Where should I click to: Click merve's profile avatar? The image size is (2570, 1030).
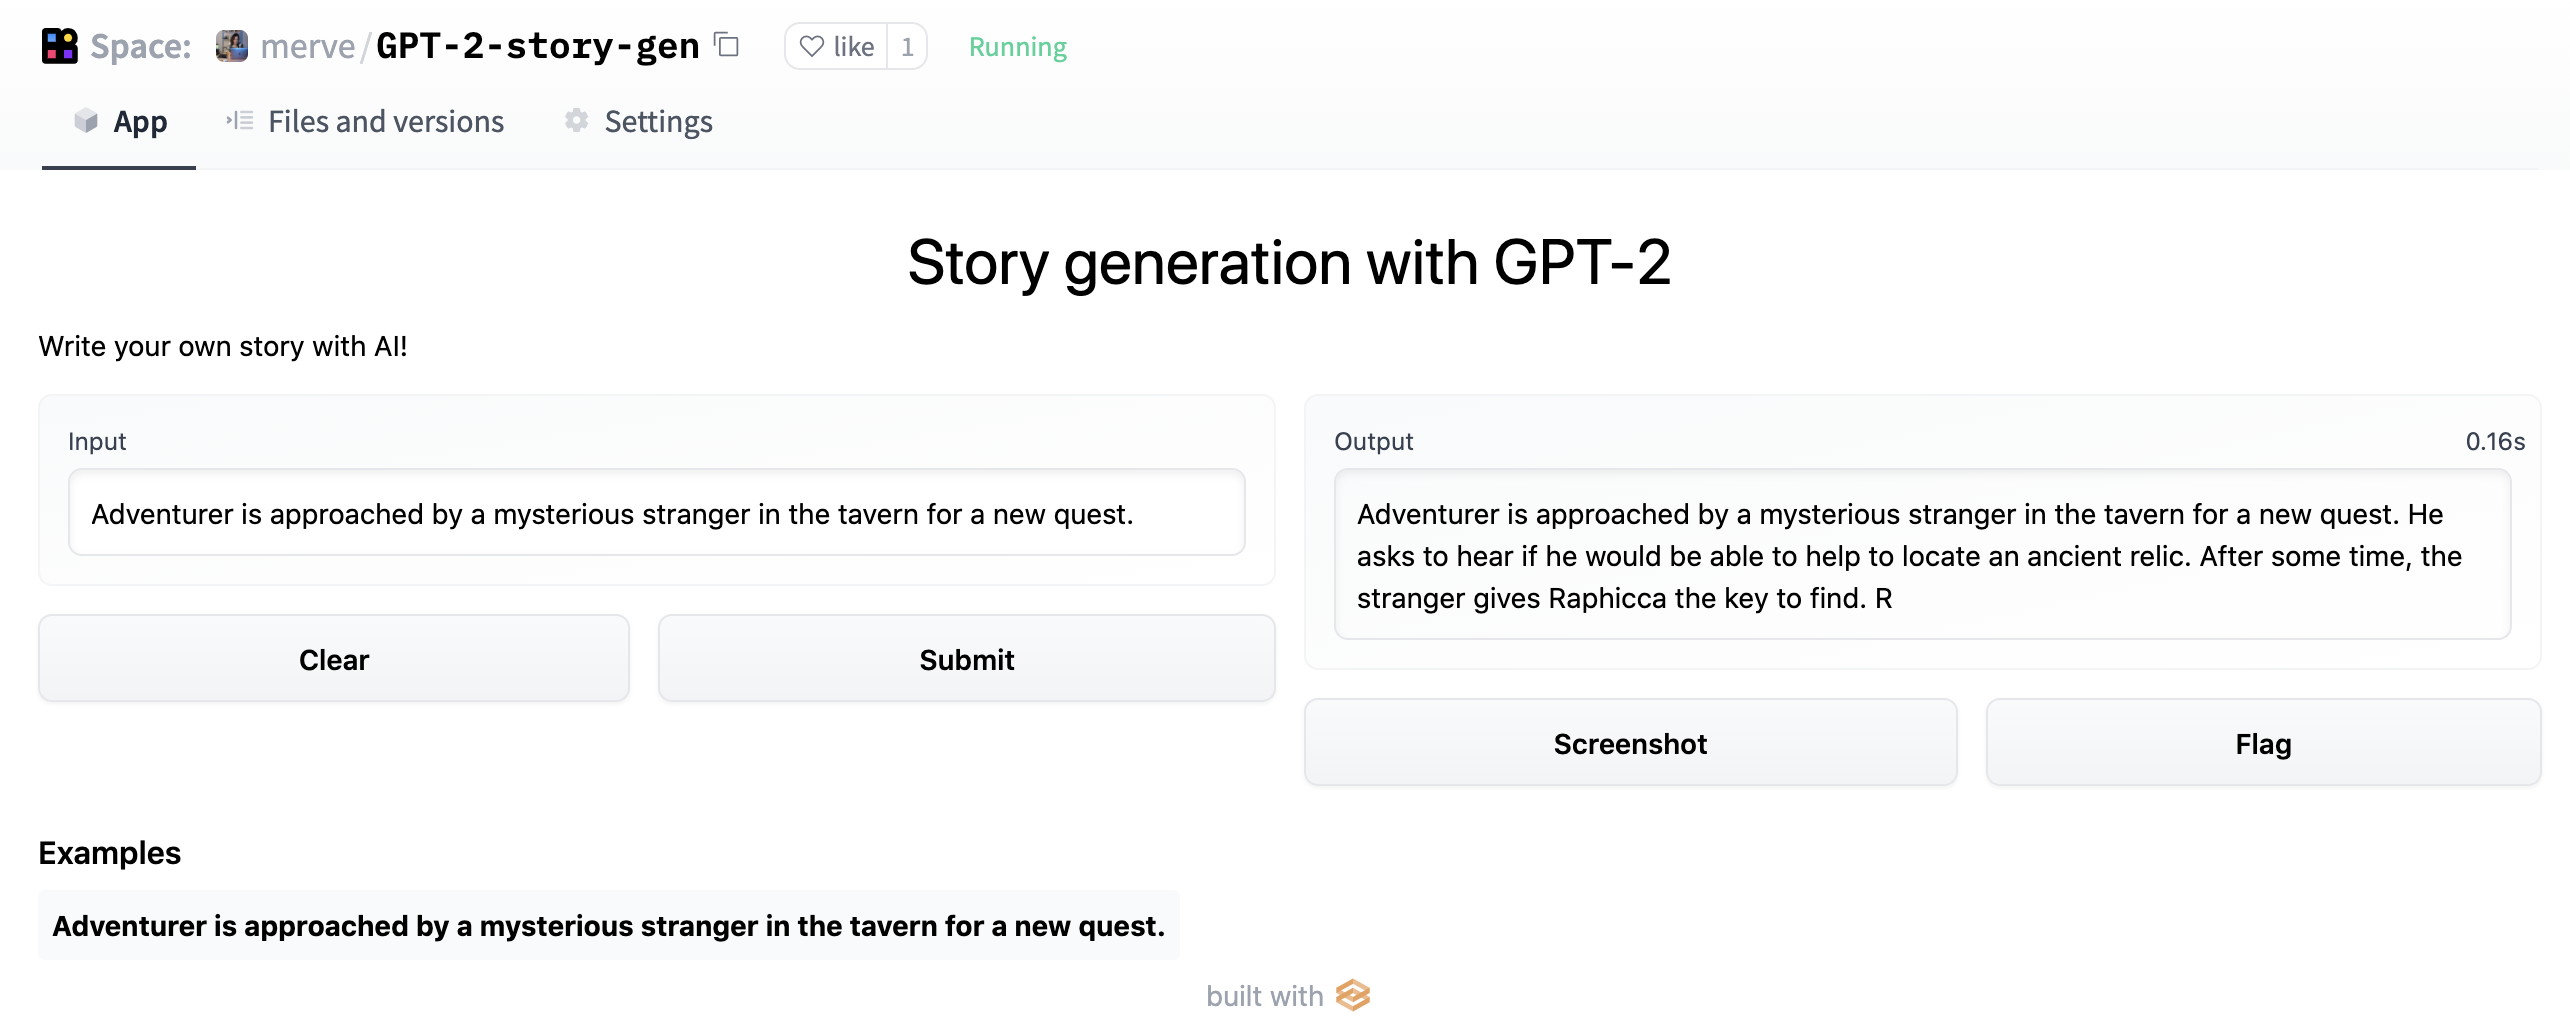tap(232, 45)
